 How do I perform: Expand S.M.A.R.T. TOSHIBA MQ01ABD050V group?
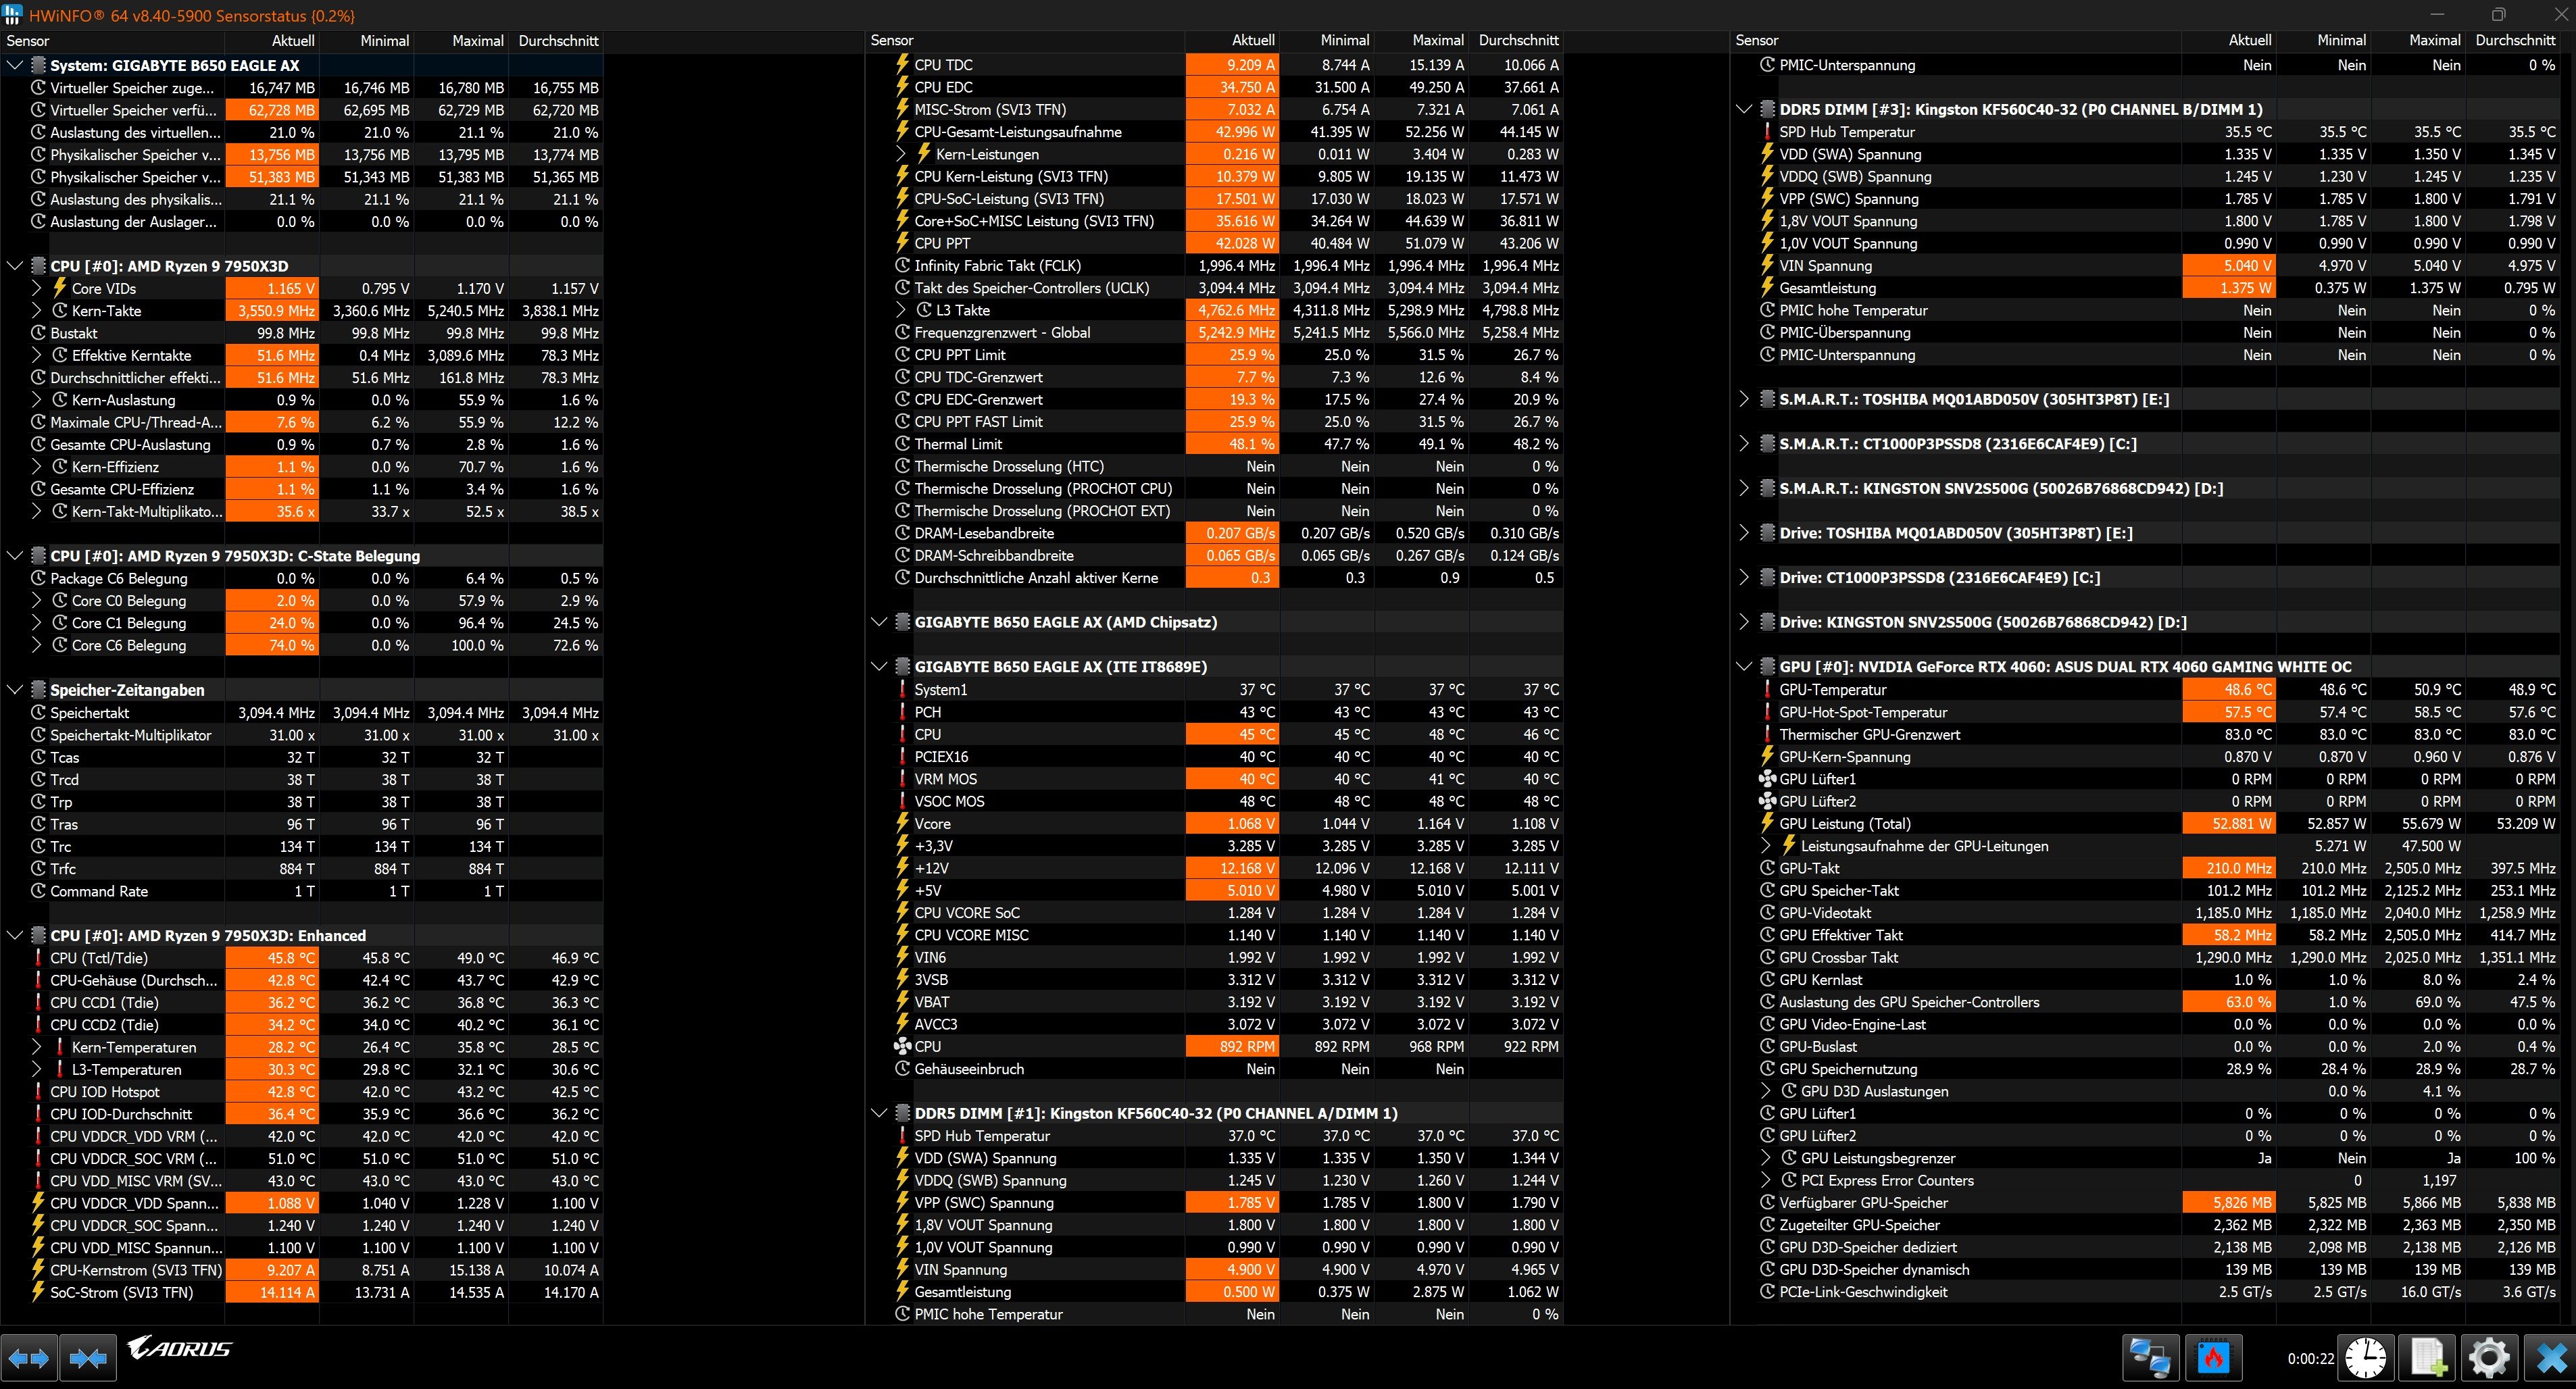[1744, 399]
